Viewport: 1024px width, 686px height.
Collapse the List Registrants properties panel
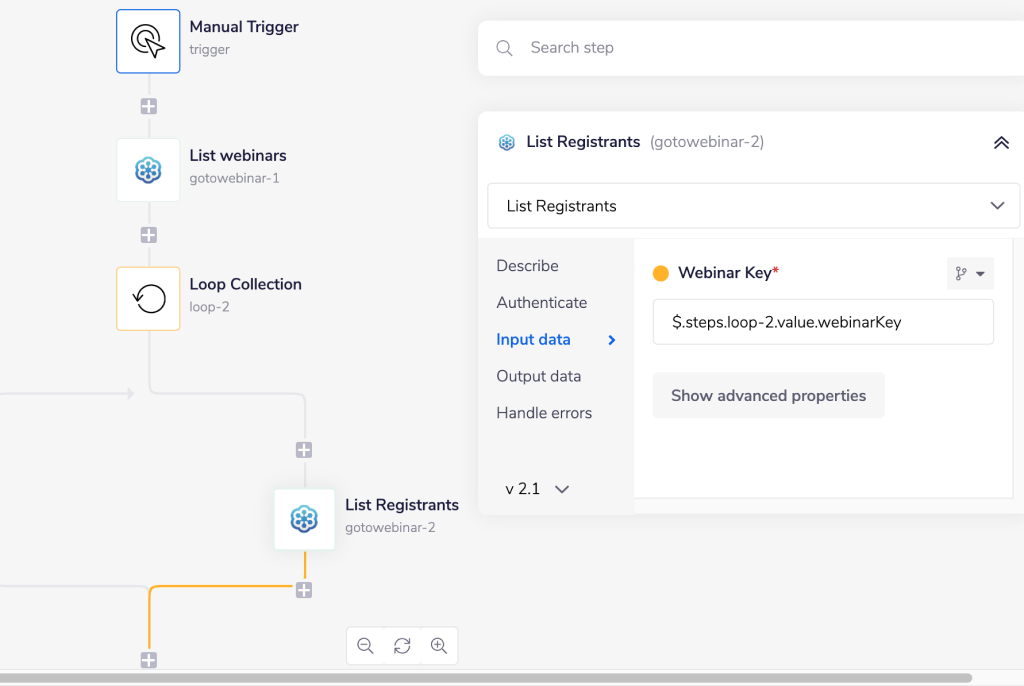coord(1000,143)
